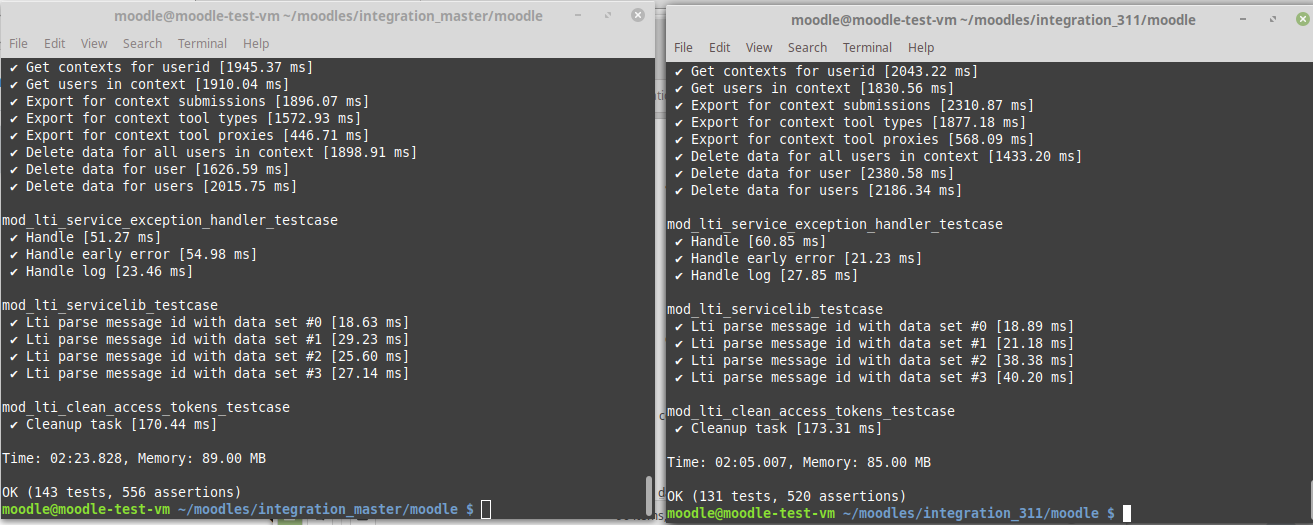Click 'Delete data for users [2015.75 ms]' line
The image size is (1313, 525).
tap(152, 186)
